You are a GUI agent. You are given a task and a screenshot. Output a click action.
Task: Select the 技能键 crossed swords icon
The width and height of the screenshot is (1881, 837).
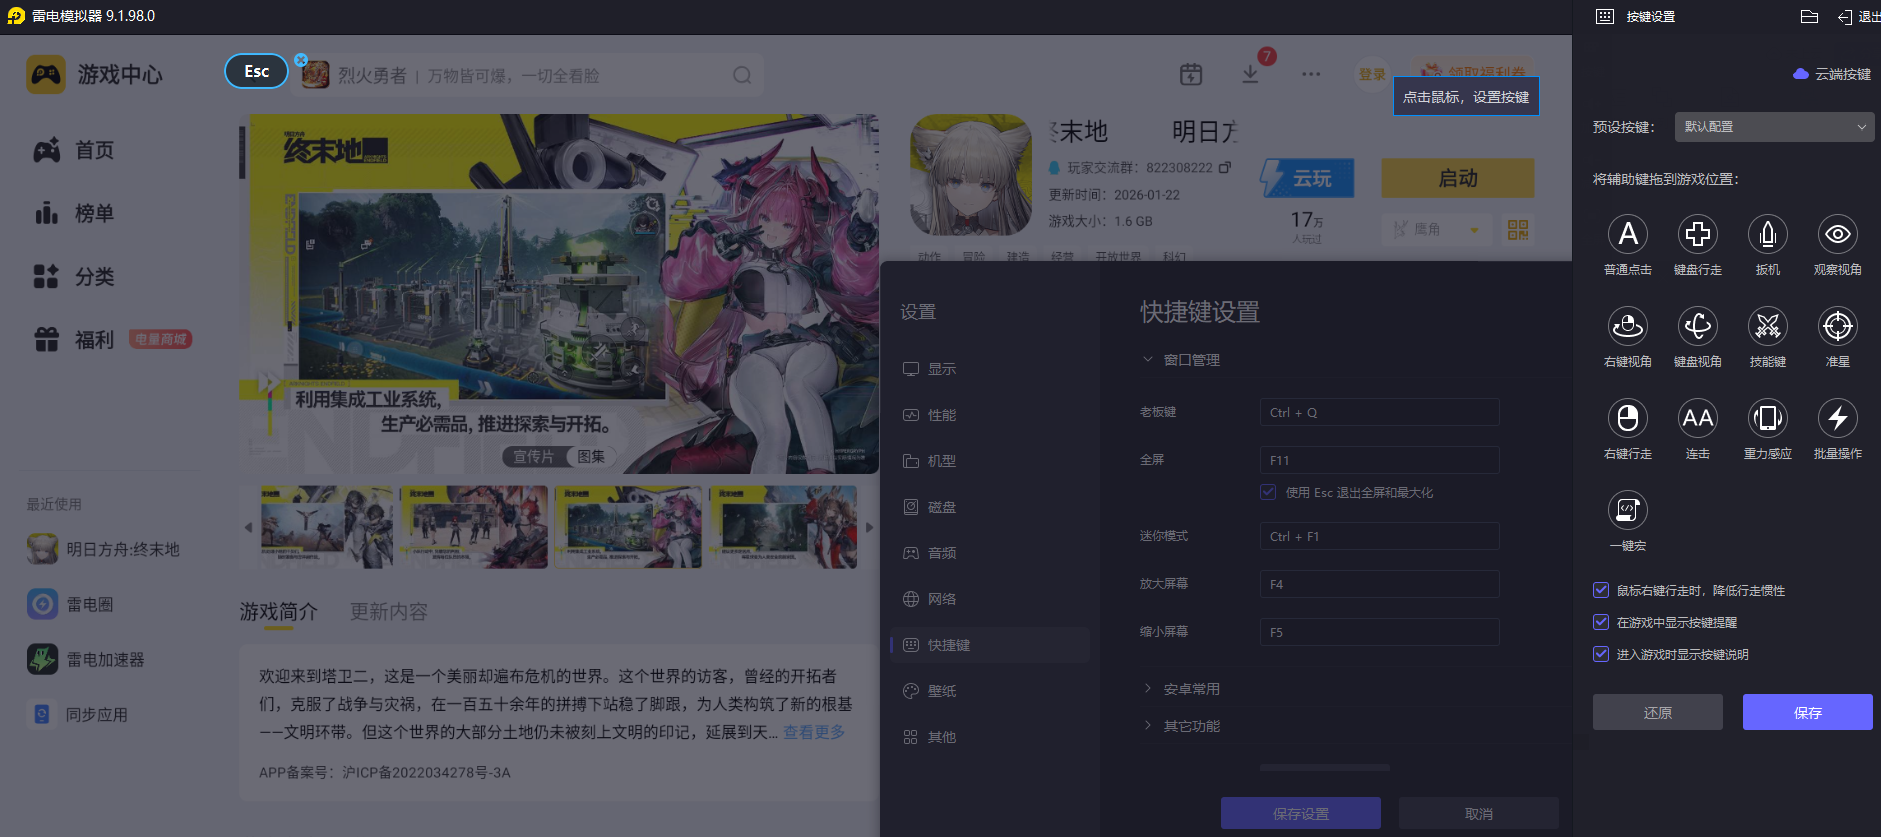tap(1768, 326)
